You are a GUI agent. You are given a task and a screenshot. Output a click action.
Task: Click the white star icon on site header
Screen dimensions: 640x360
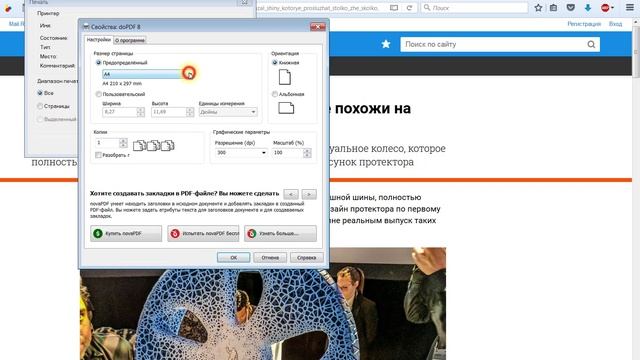tap(386, 44)
